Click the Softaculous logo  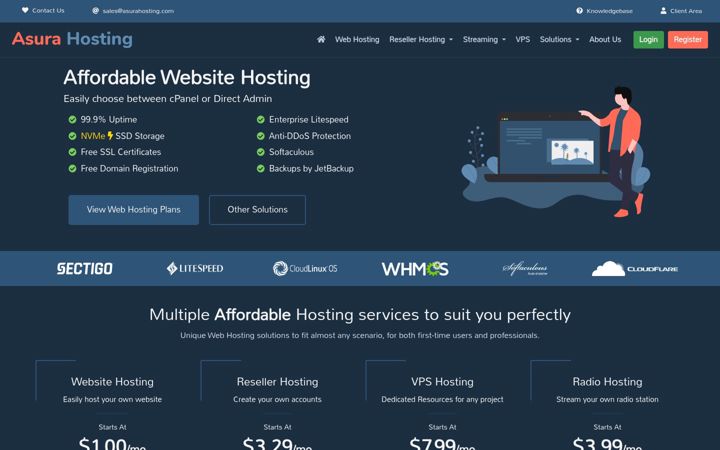click(525, 268)
